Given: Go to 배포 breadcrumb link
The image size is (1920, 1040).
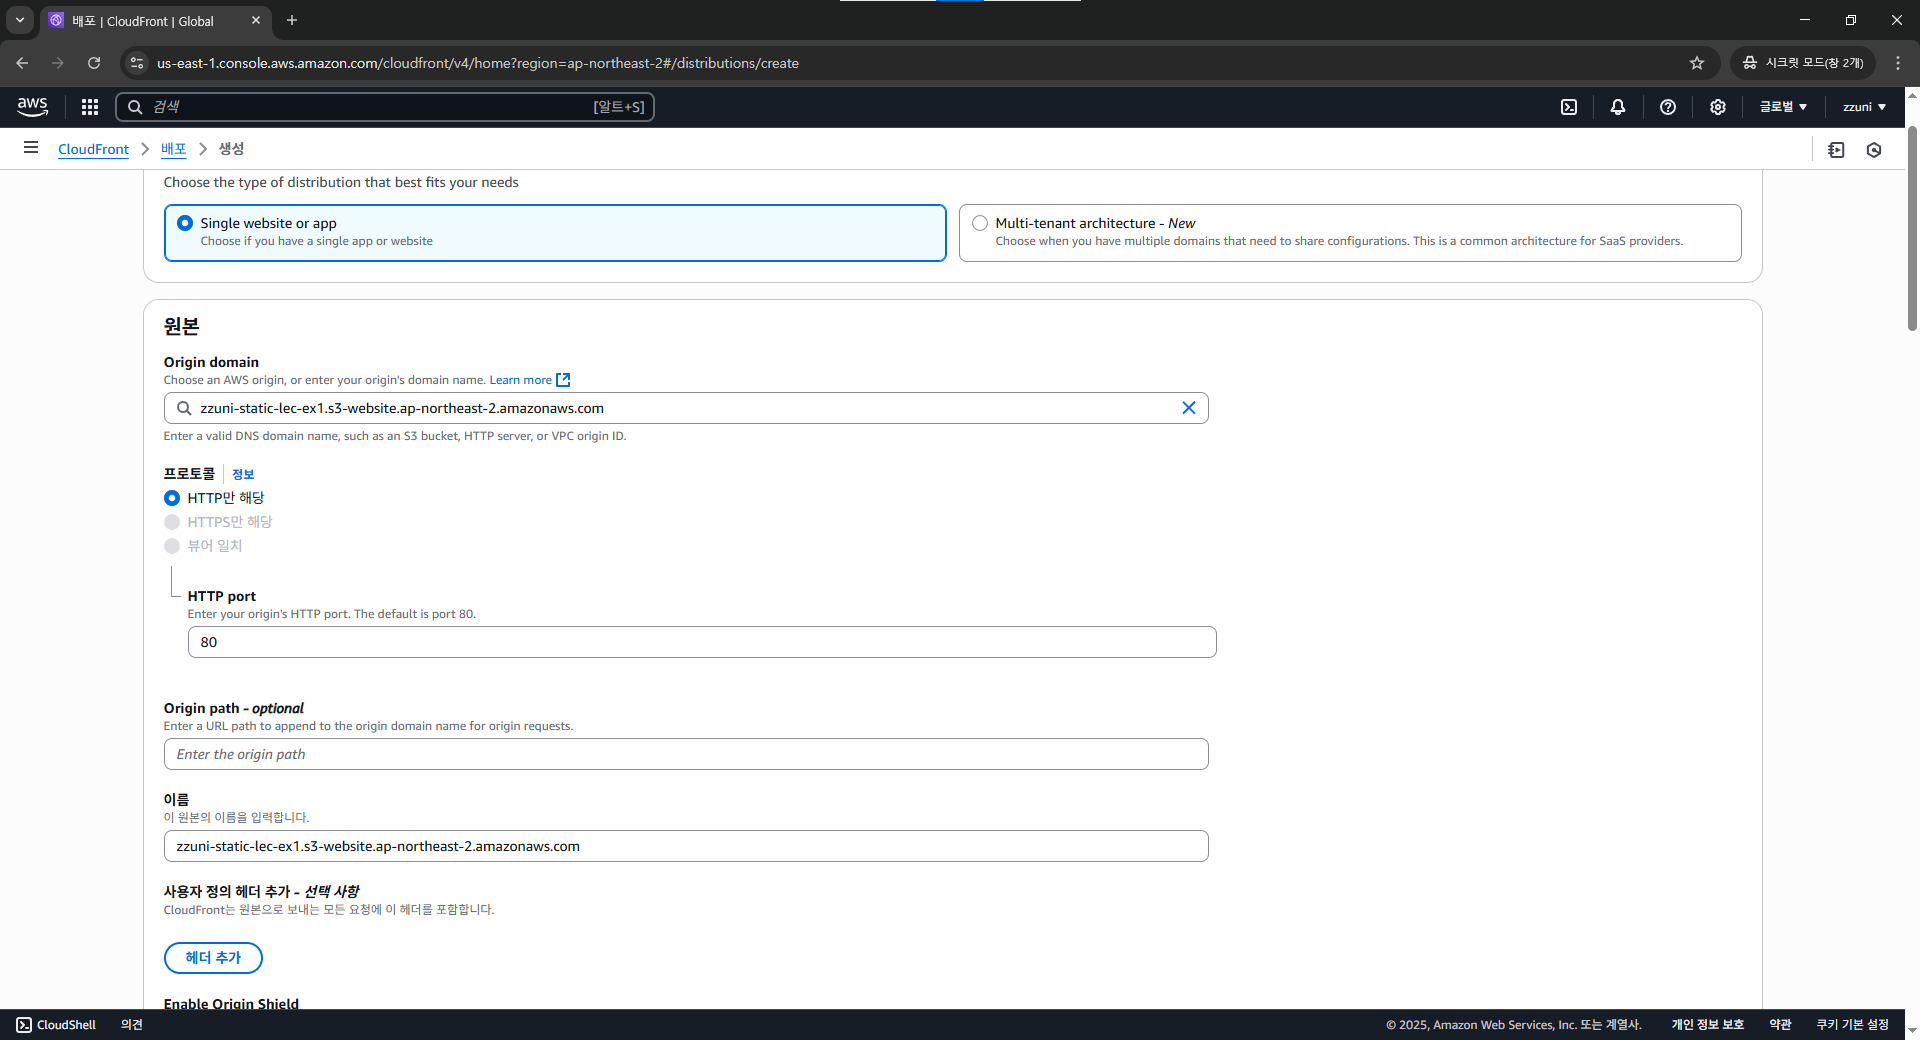Looking at the screenshot, I should point(174,149).
